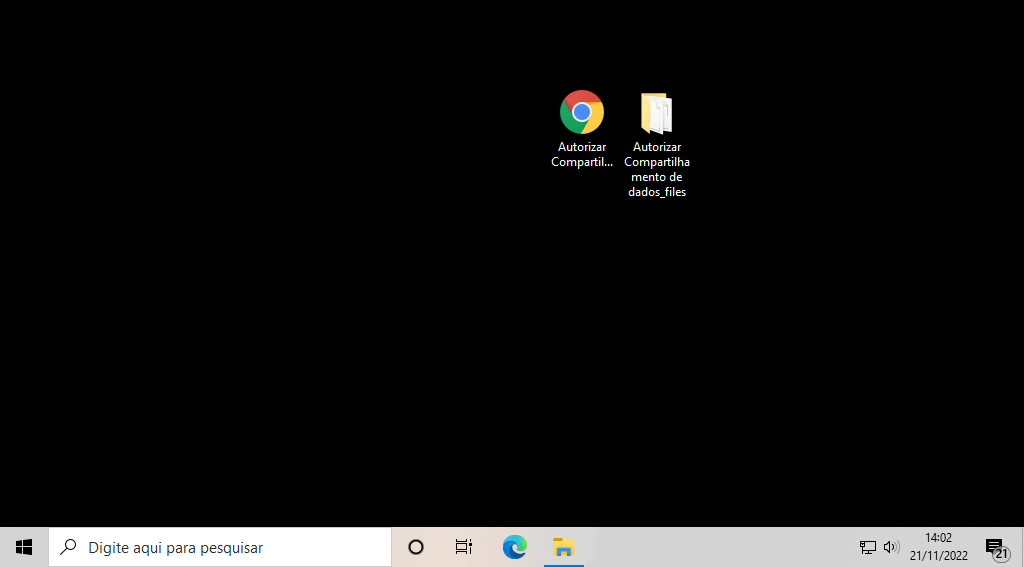This screenshot has width=1024, height=567.
Task: Open the Windows Start menu
Action: [24, 547]
